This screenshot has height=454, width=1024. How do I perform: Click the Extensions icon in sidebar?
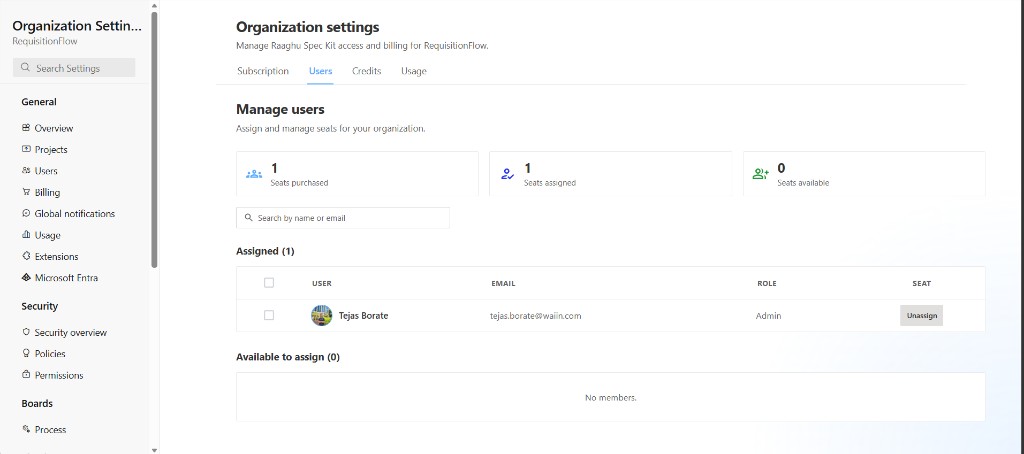pos(26,256)
